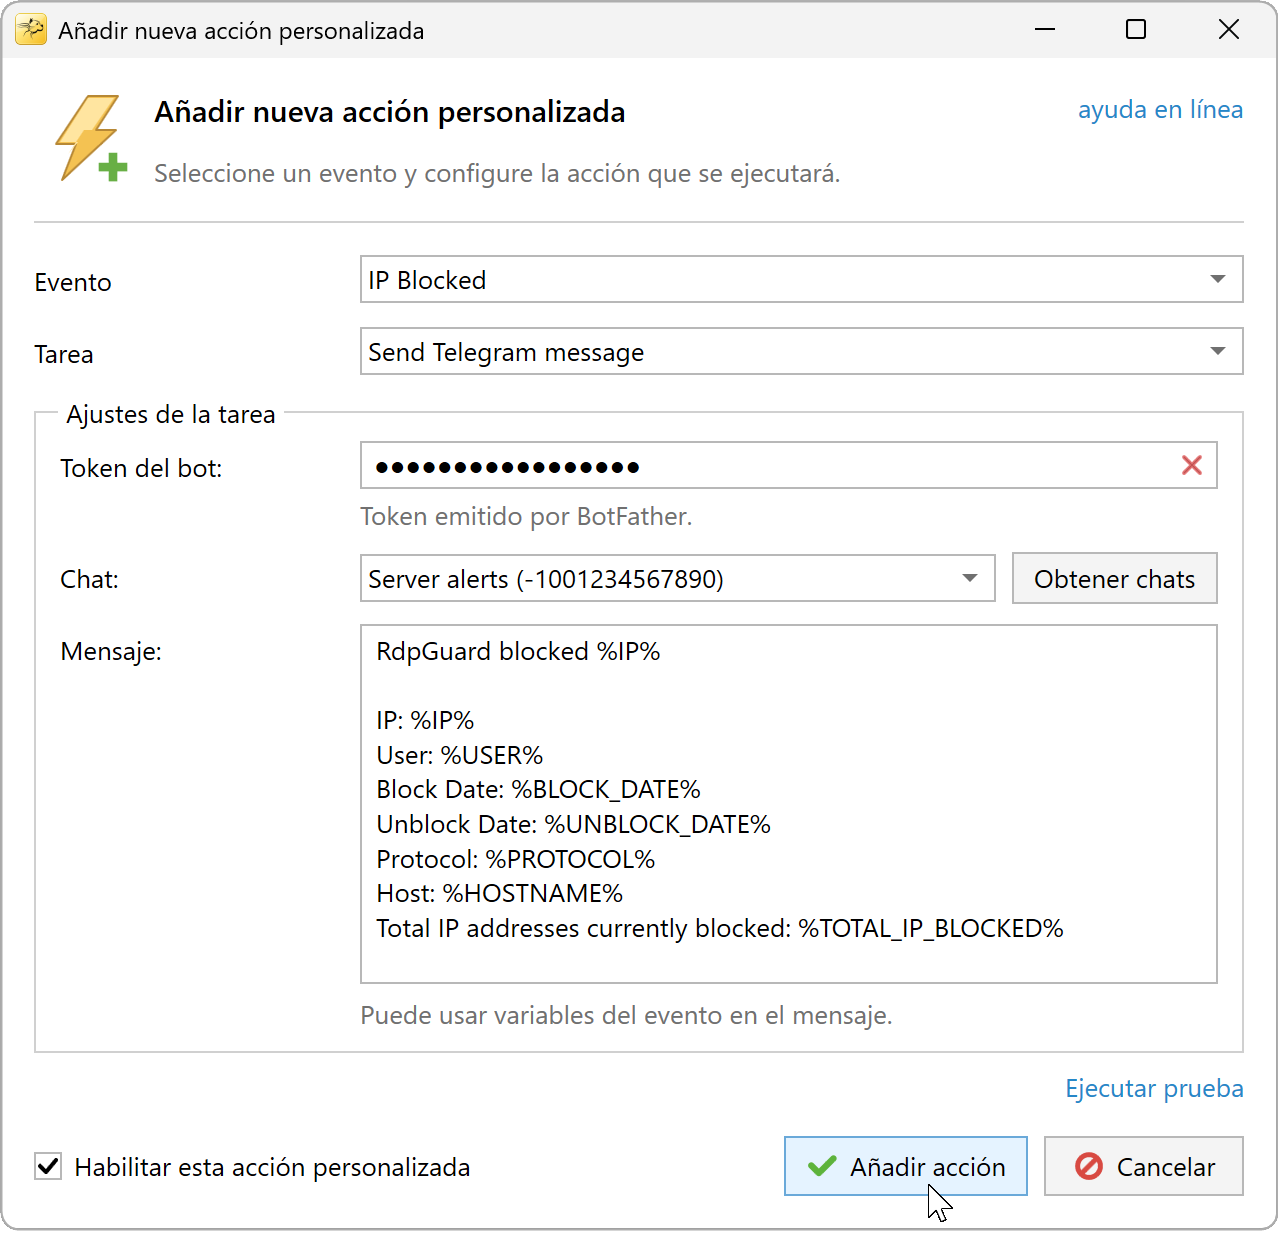The width and height of the screenshot is (1278, 1252).
Task: Click the 'Obtener chats' button
Action: [x=1114, y=579]
